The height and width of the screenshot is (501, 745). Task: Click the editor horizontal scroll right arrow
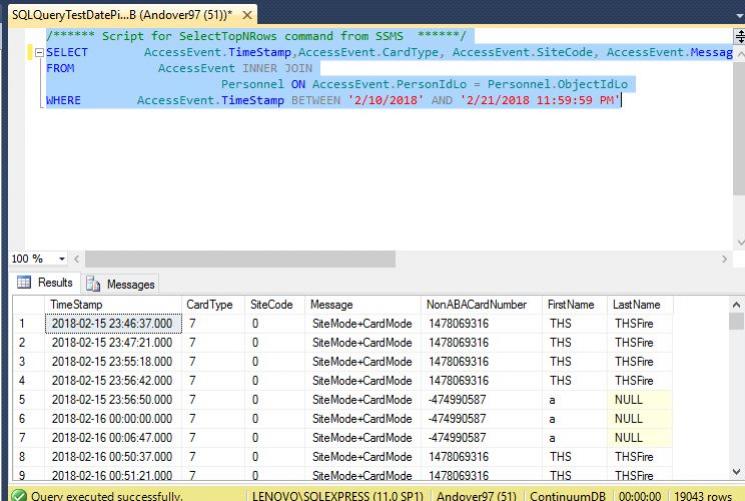pos(725,260)
